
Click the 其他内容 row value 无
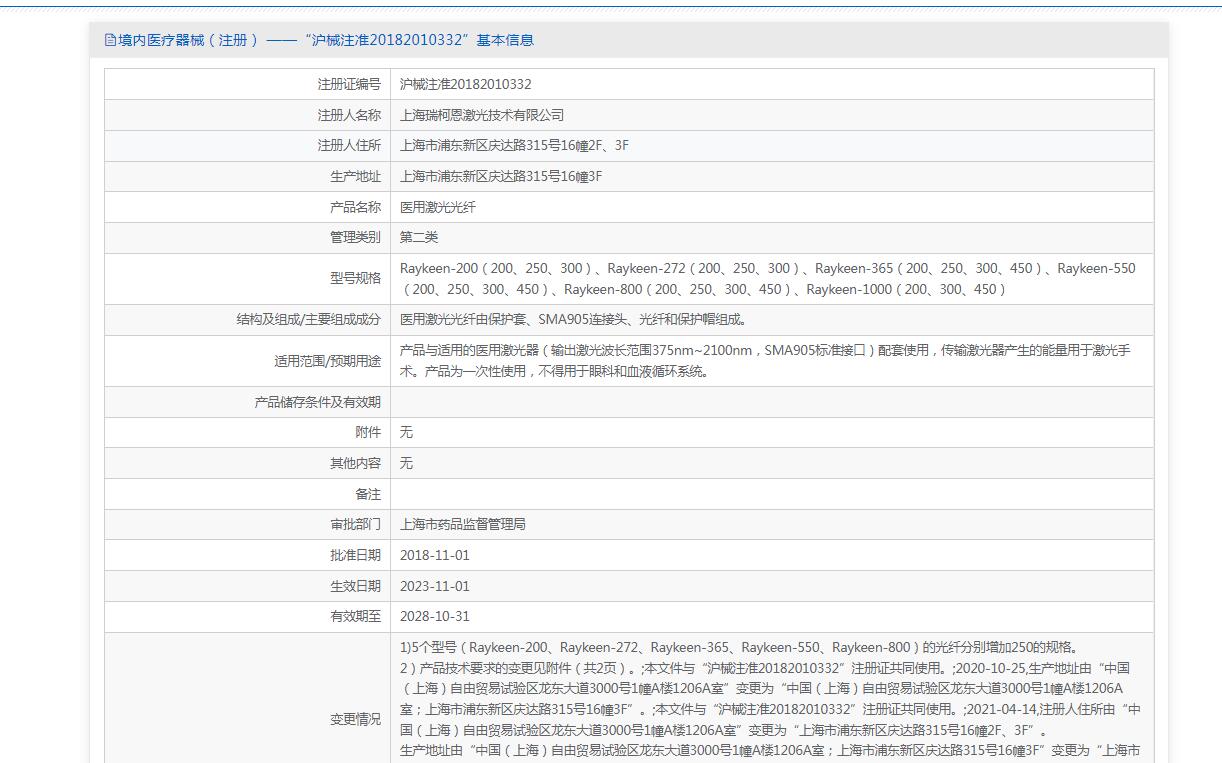pos(406,463)
